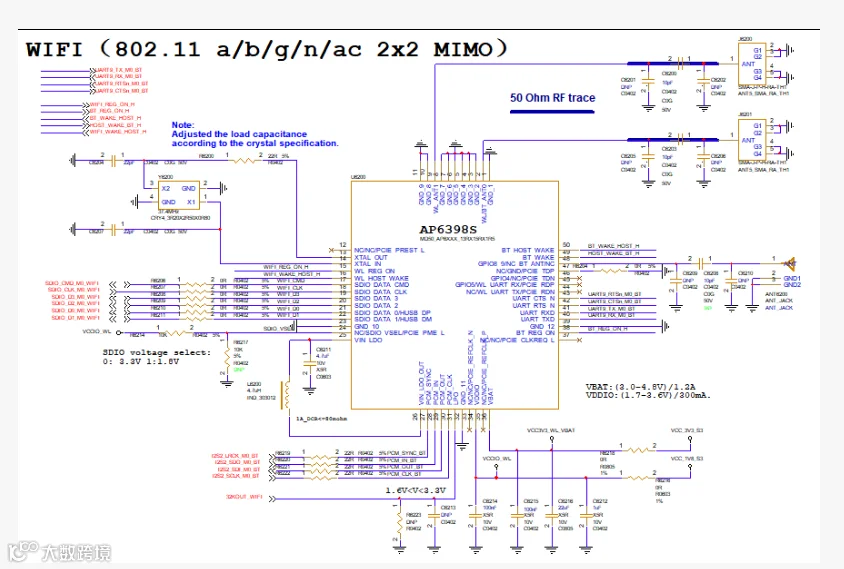Select "Adjusted the load capacitance" note line

point(239,134)
